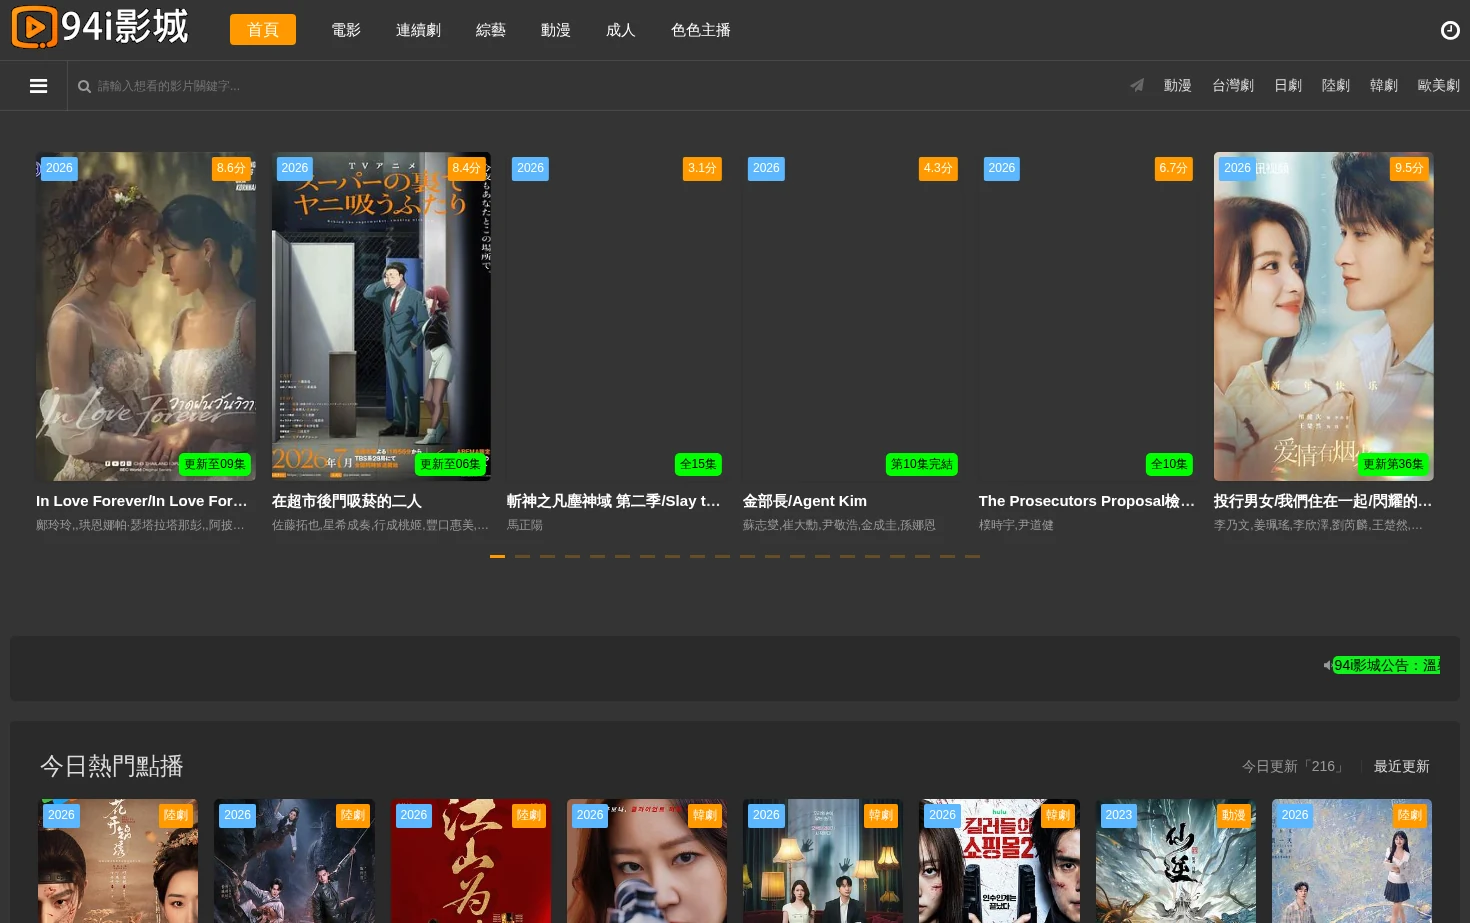
Task: Click the speaker announcement icon
Action: click(x=1328, y=665)
